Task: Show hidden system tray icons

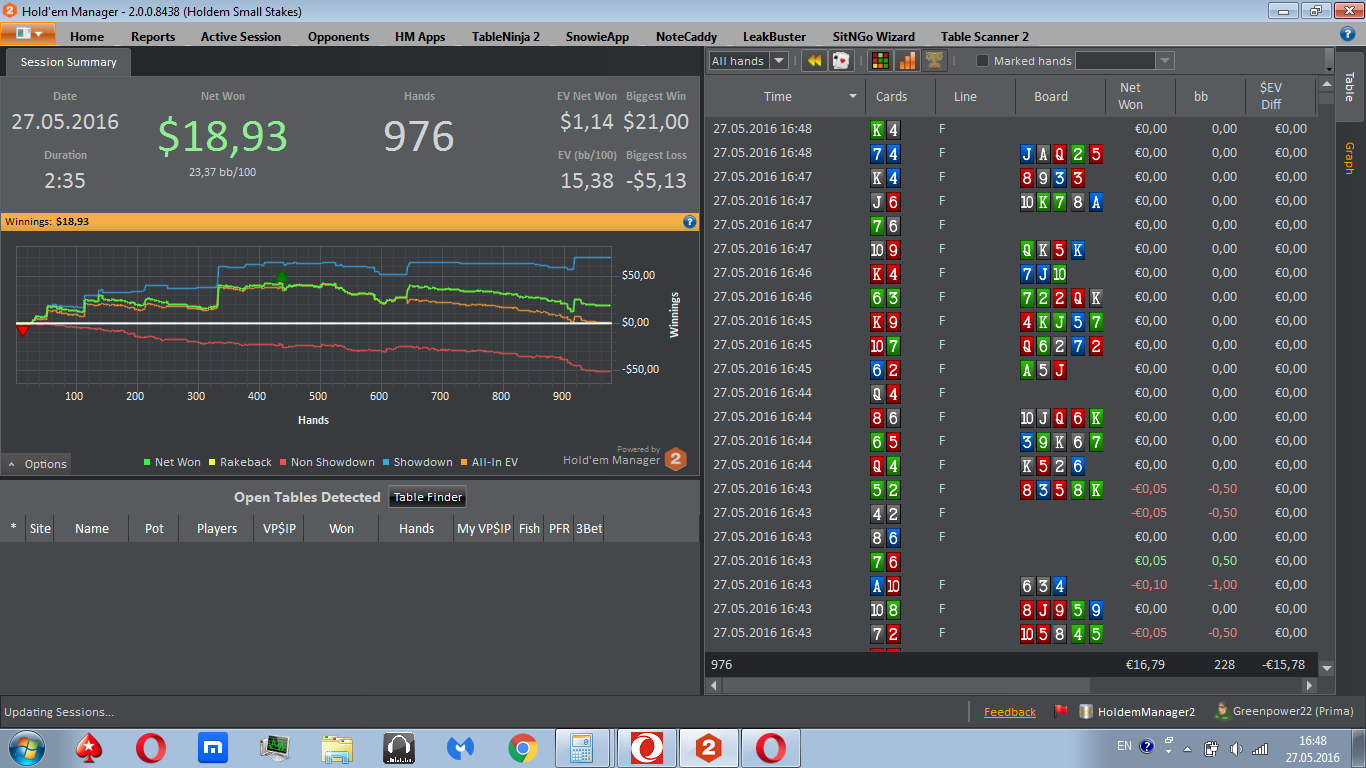Action: point(1188,747)
